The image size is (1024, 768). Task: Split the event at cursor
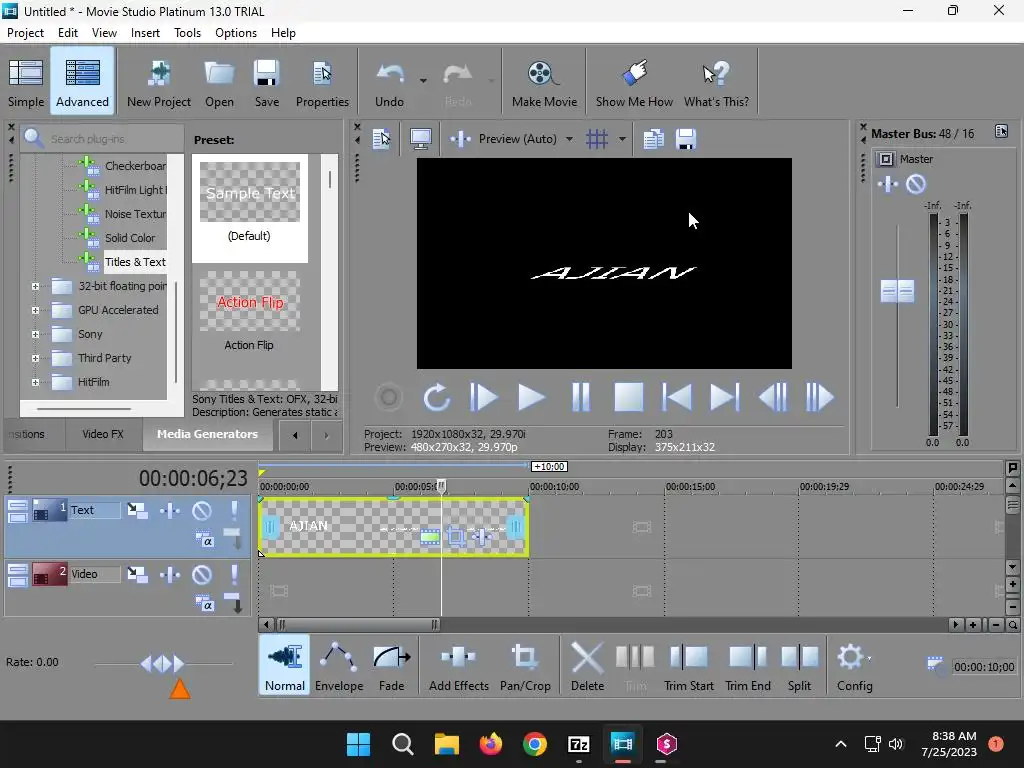[799, 666]
